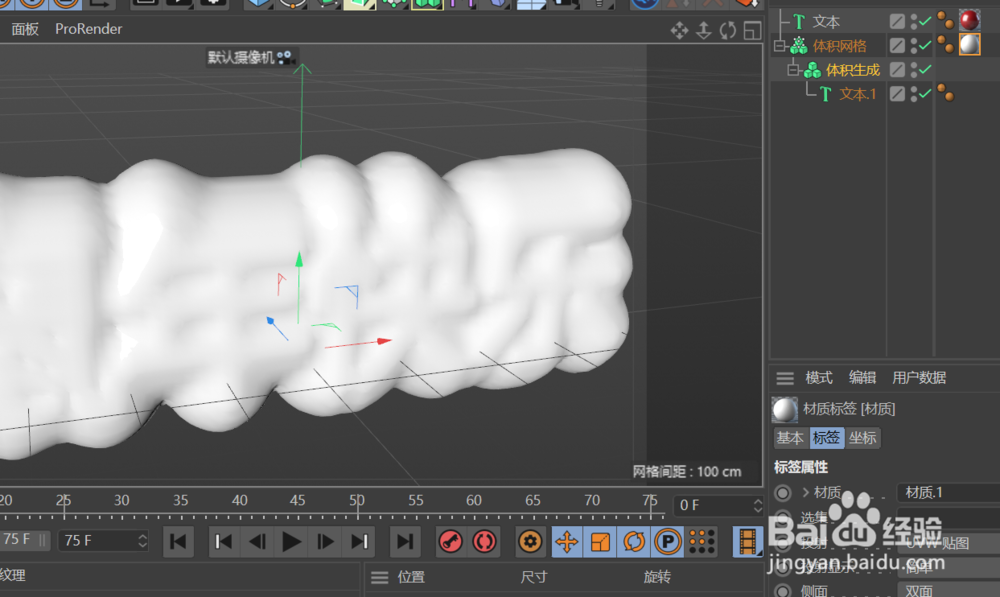Open the attribute manager hamburger menu
Viewport: 1000px width, 597px height.
[785, 378]
